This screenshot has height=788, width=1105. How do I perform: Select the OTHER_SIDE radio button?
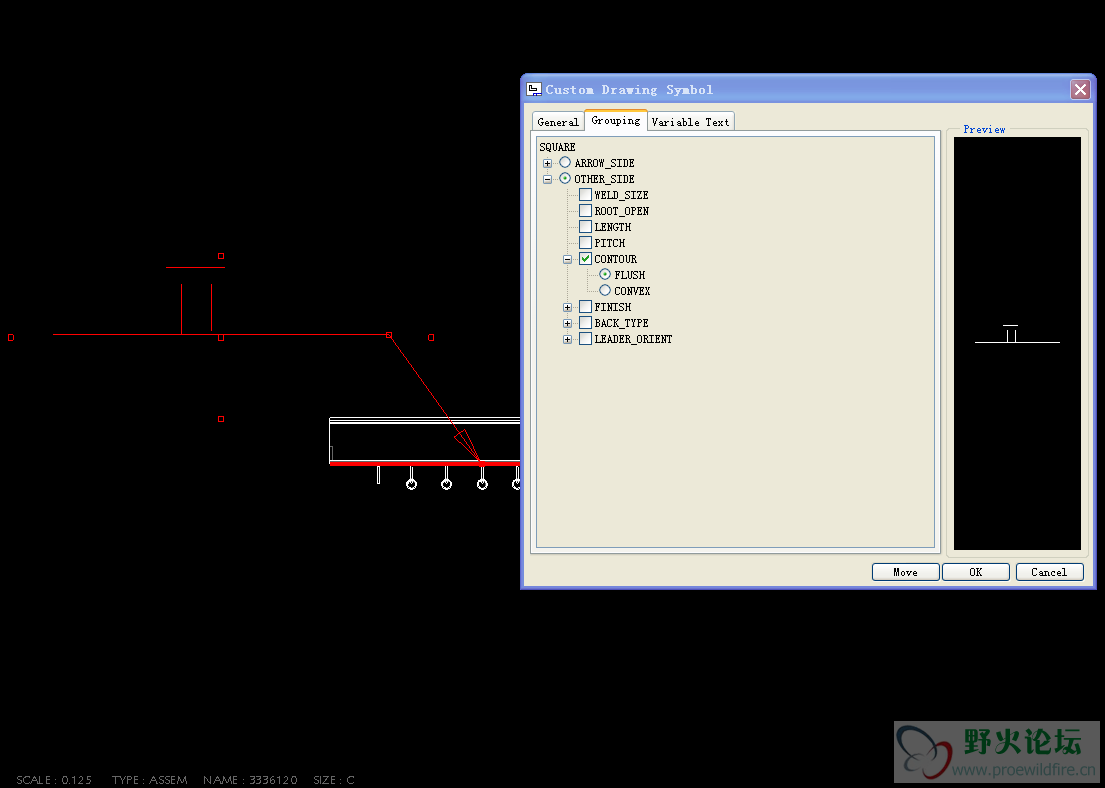[x=565, y=179]
